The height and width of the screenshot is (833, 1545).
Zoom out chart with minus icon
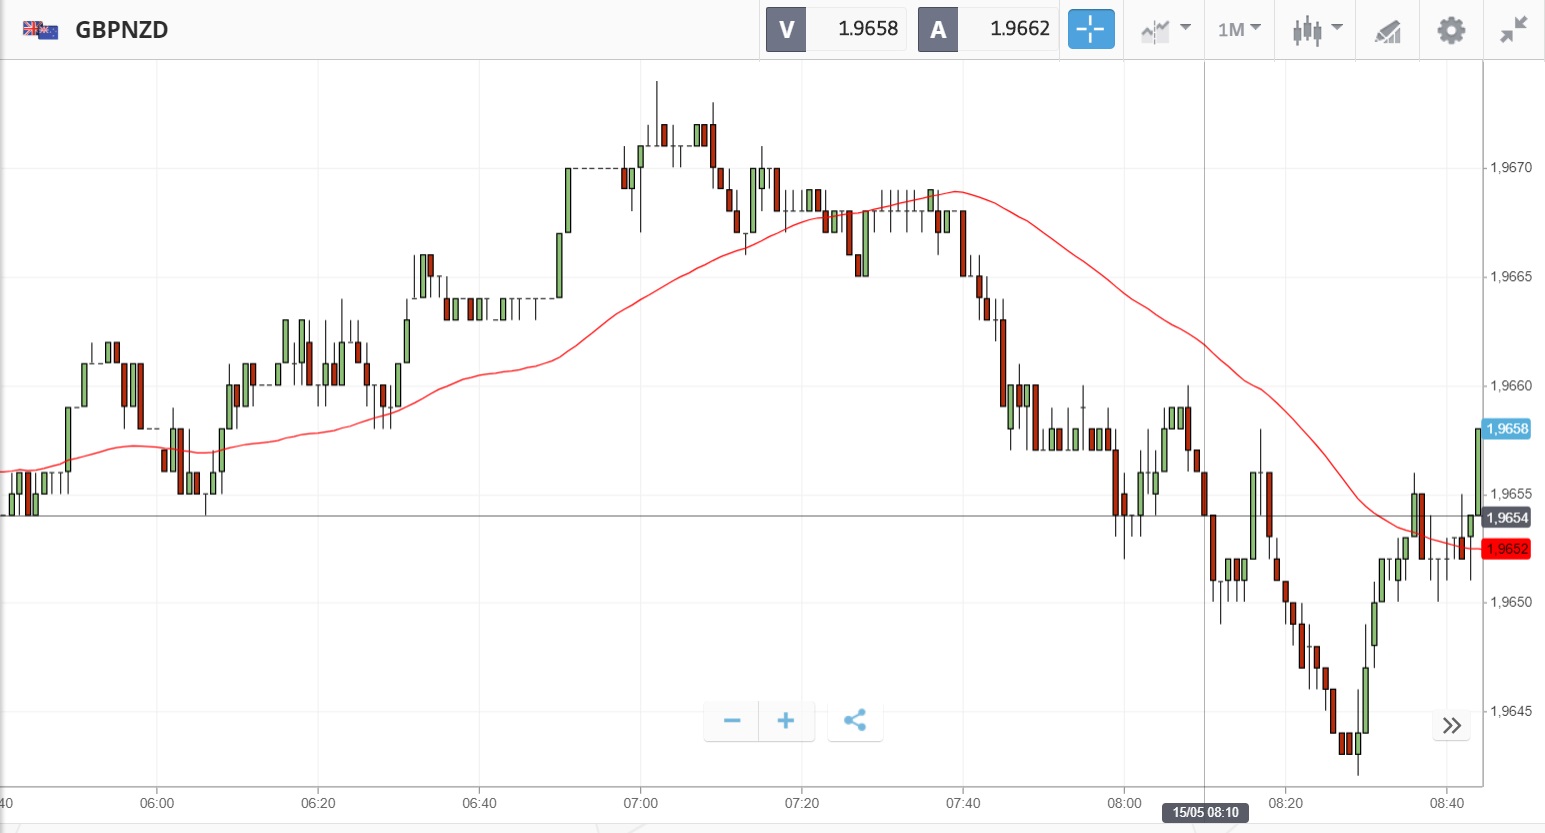(732, 720)
